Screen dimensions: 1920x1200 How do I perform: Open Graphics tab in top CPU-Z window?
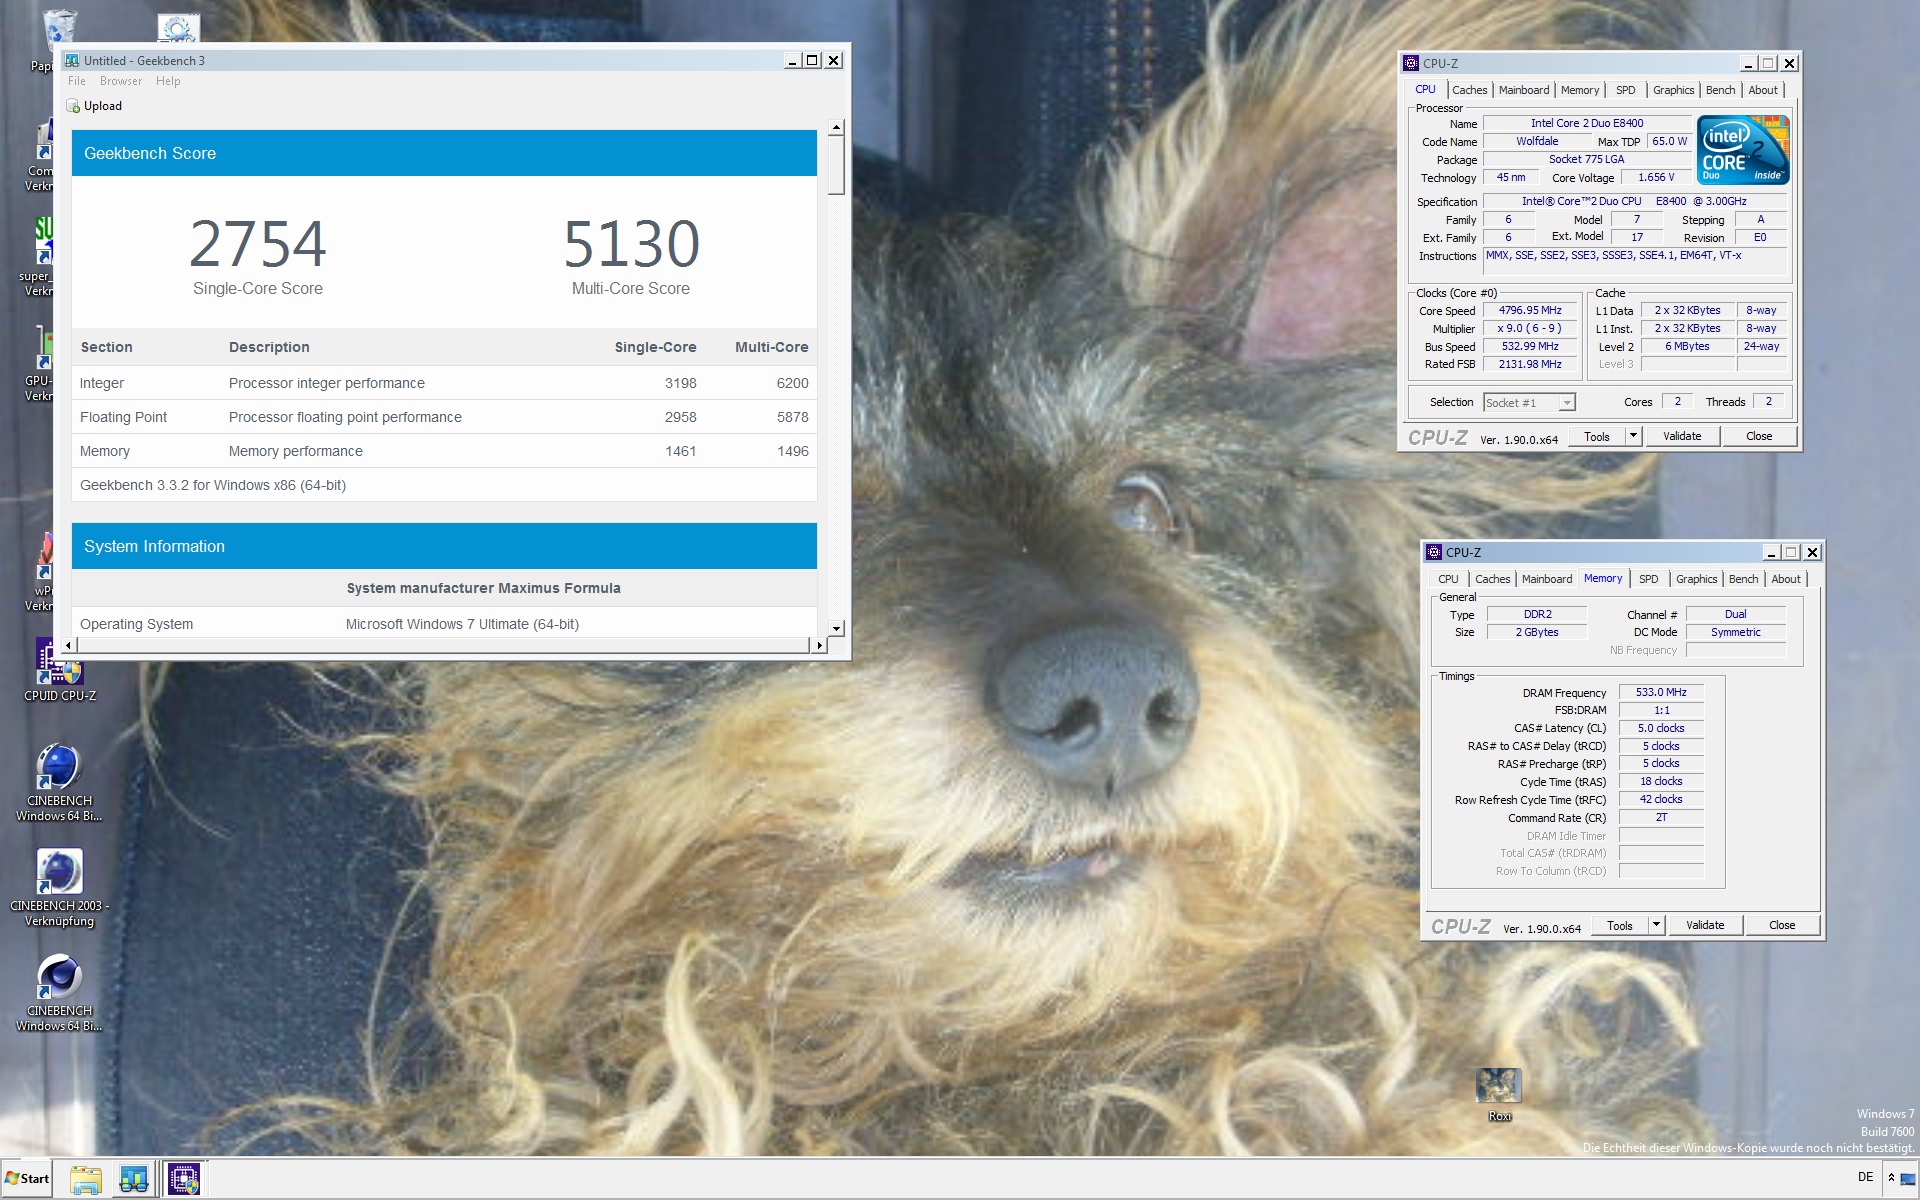tap(1673, 90)
